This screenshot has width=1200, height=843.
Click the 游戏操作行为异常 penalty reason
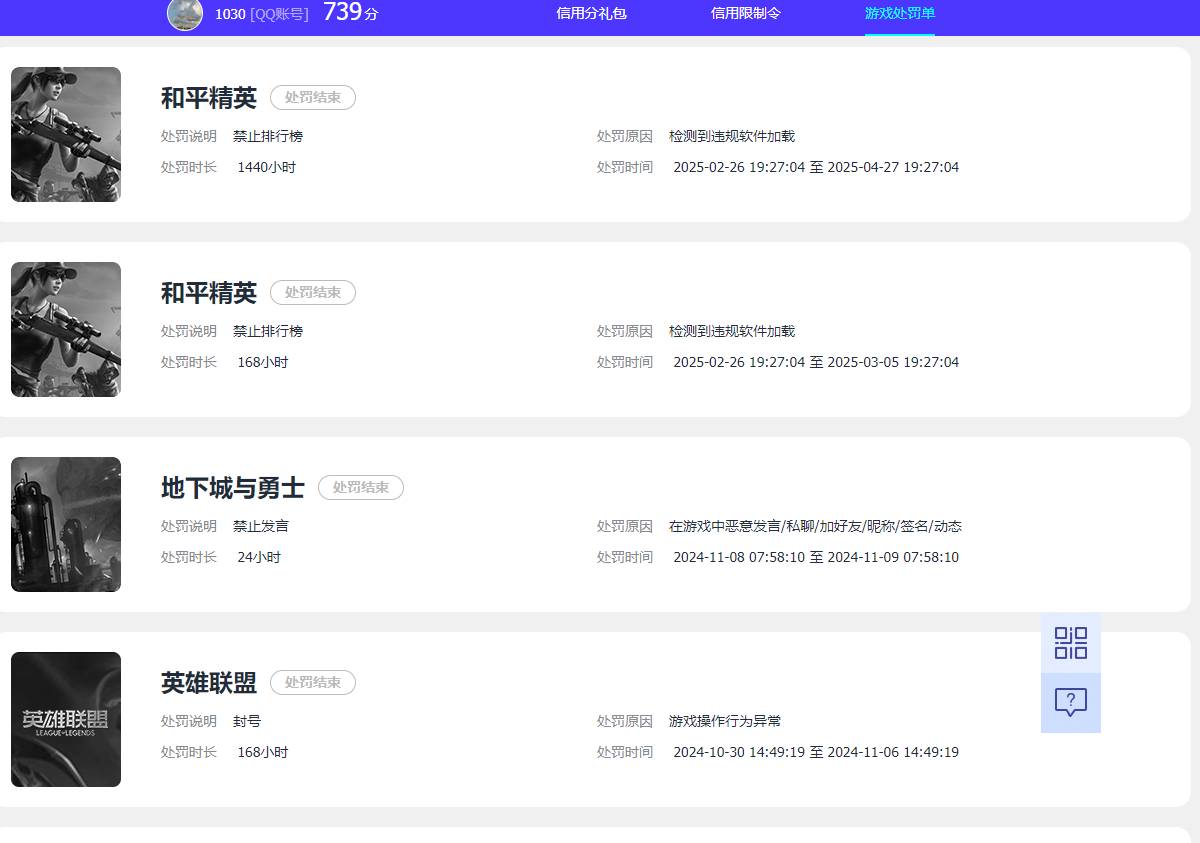click(x=724, y=721)
